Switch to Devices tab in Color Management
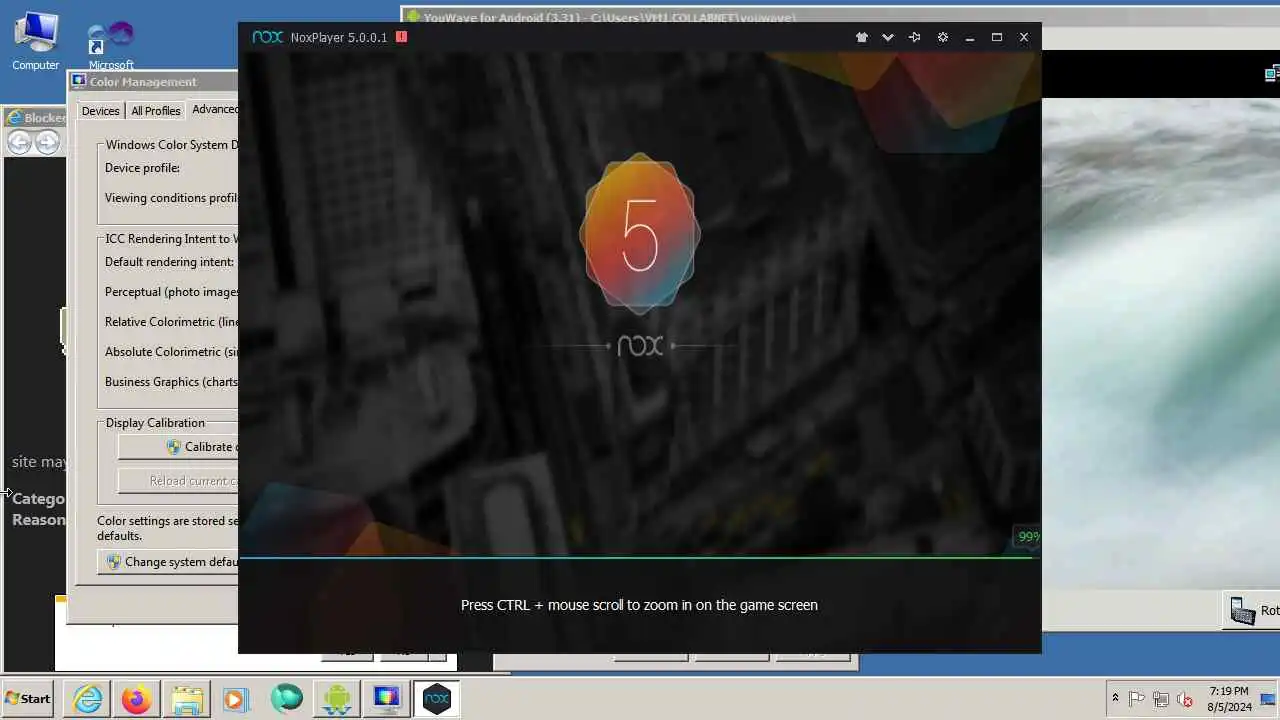1280x720 pixels. click(x=100, y=111)
